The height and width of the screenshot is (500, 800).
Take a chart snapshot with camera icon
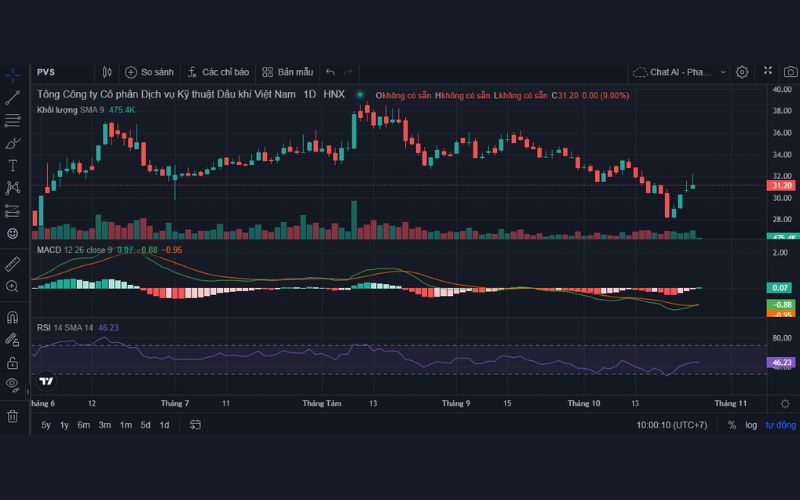pyautogui.click(x=790, y=72)
